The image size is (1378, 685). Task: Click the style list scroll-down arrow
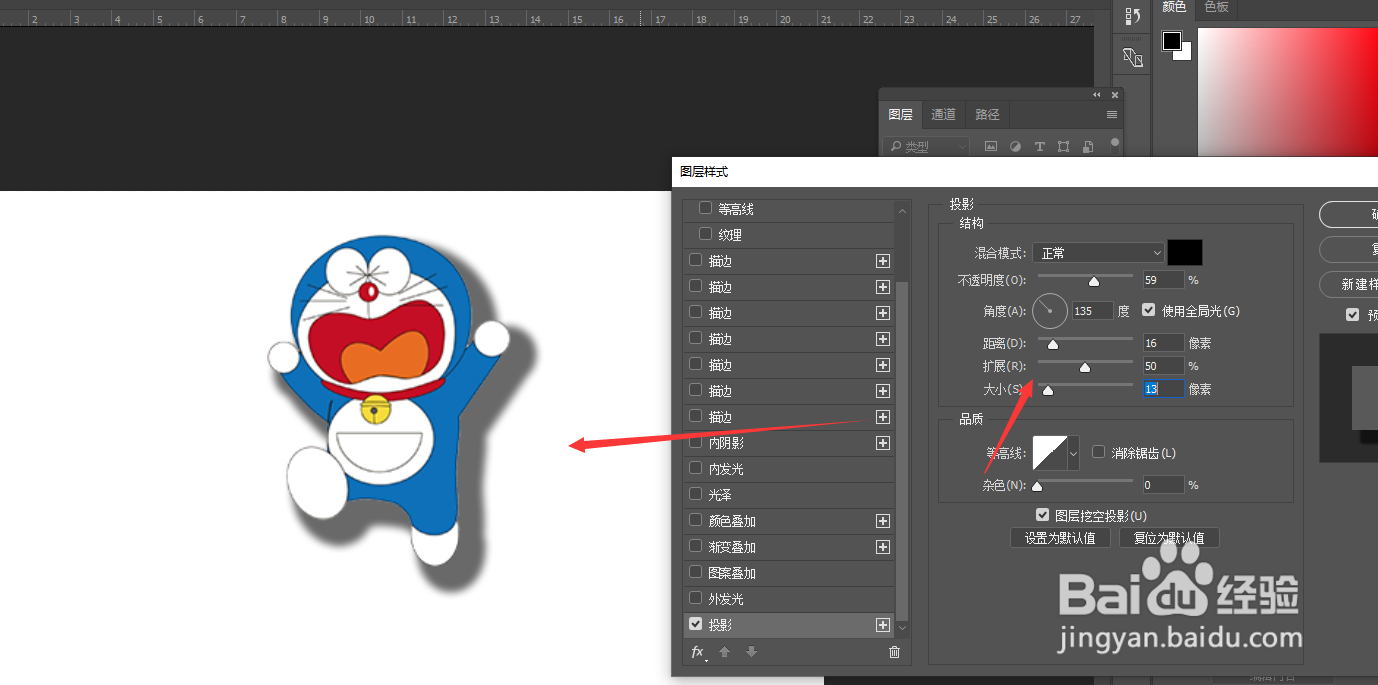[x=903, y=628]
